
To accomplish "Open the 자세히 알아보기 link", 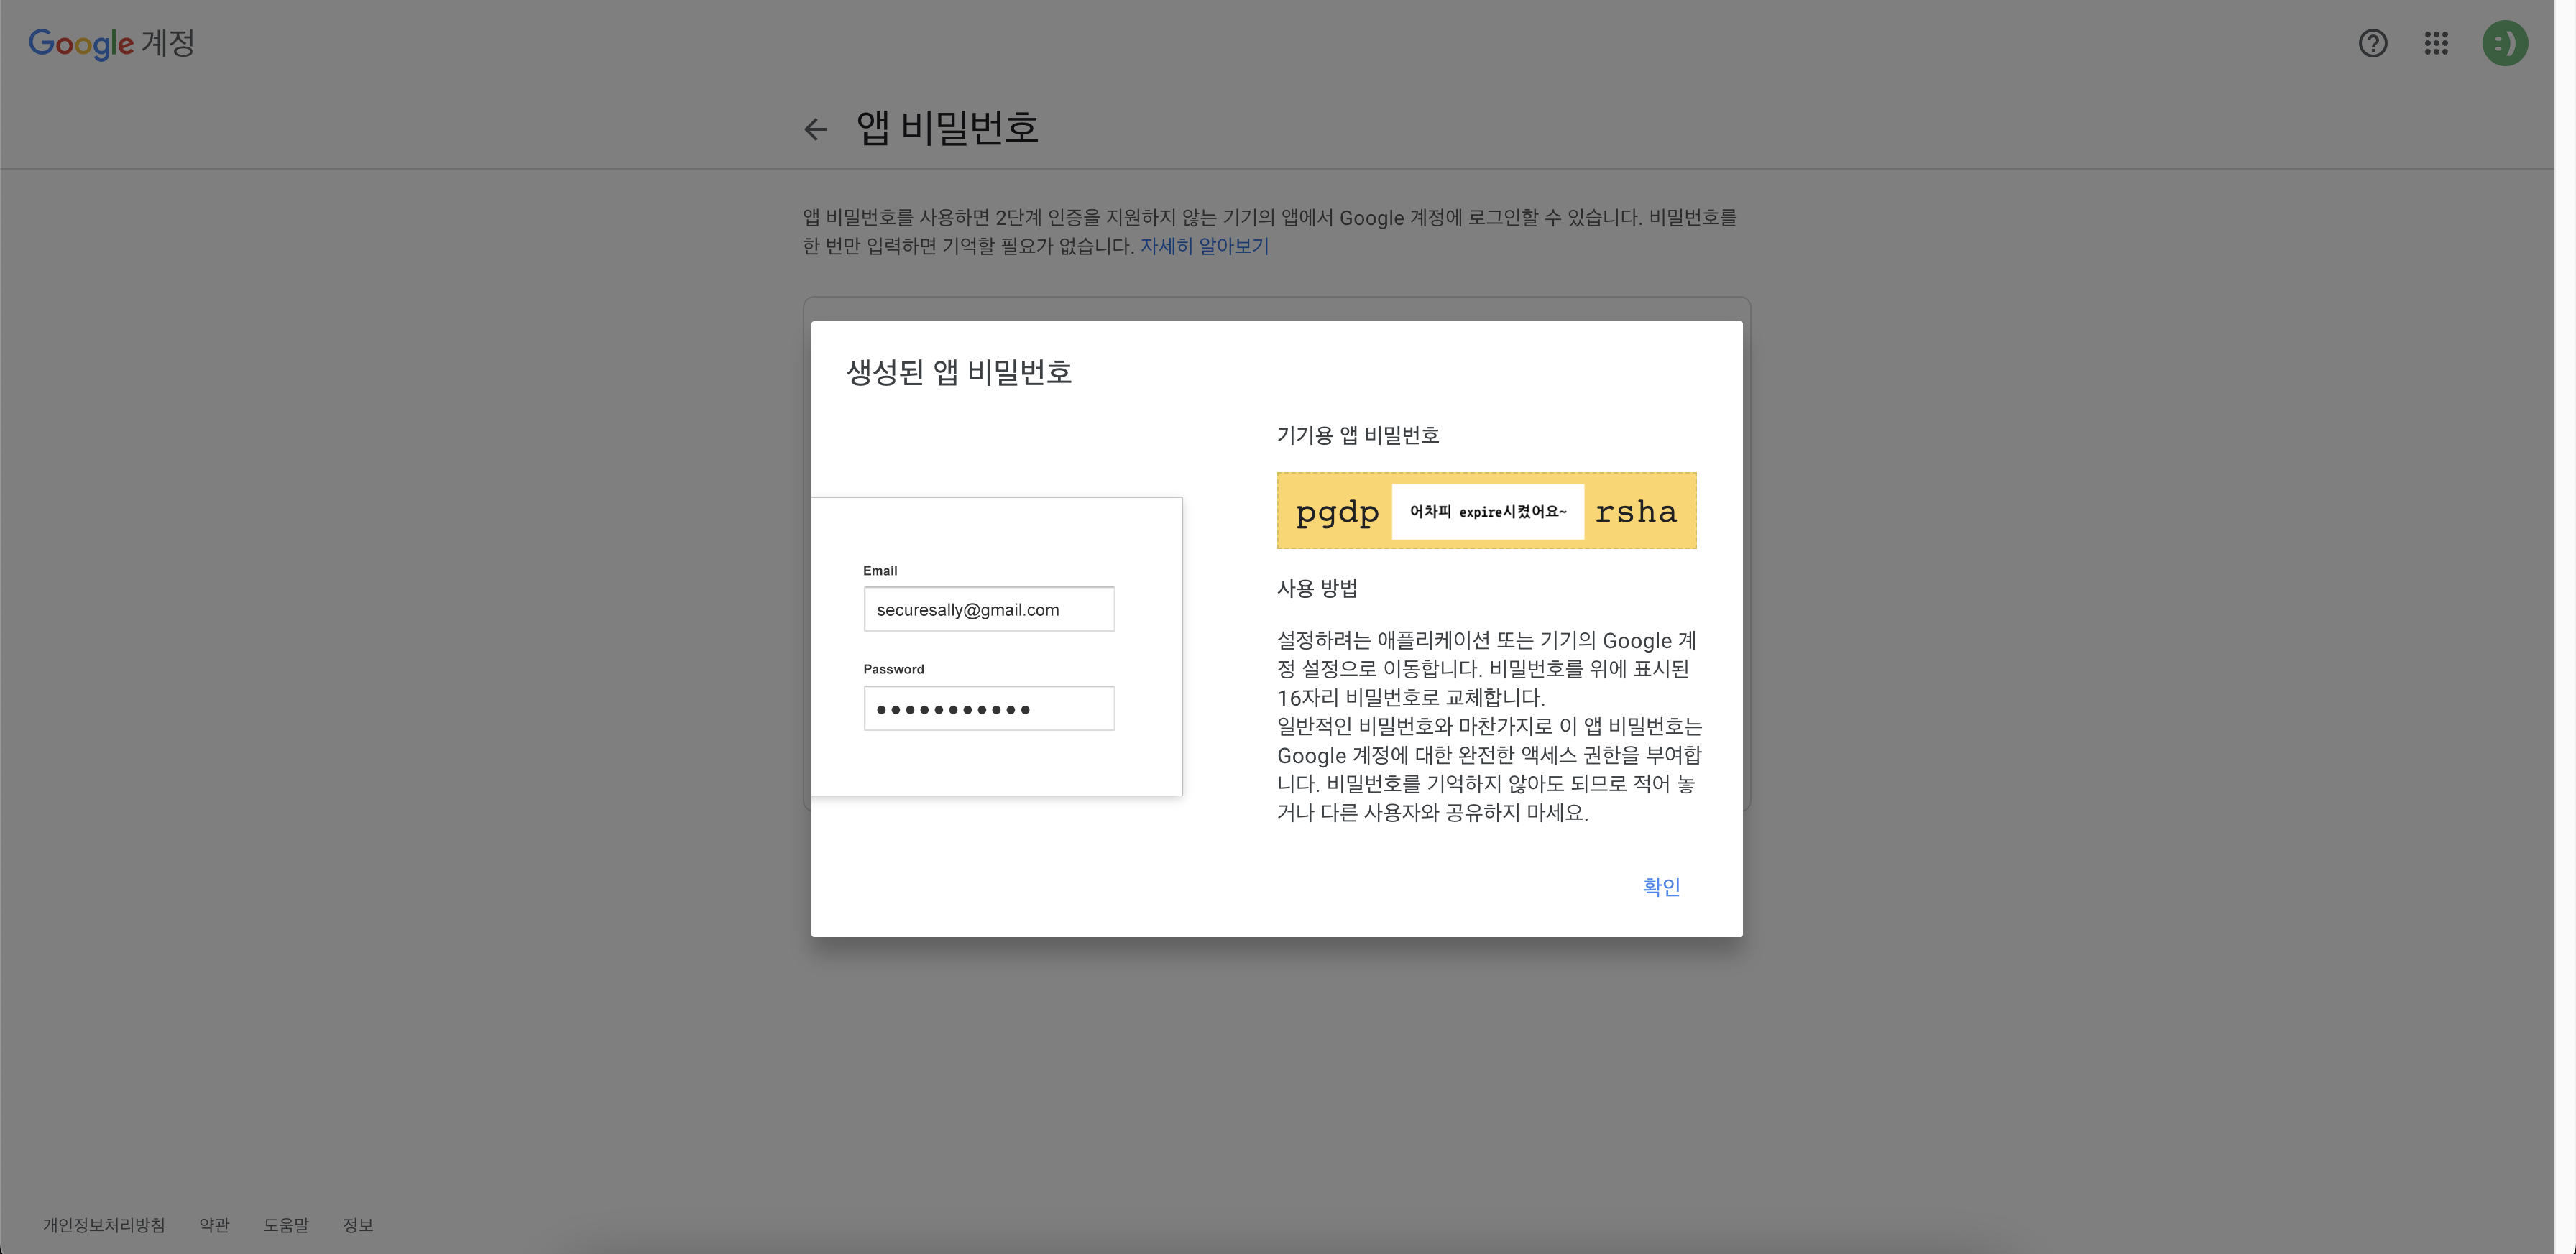I will (1204, 246).
